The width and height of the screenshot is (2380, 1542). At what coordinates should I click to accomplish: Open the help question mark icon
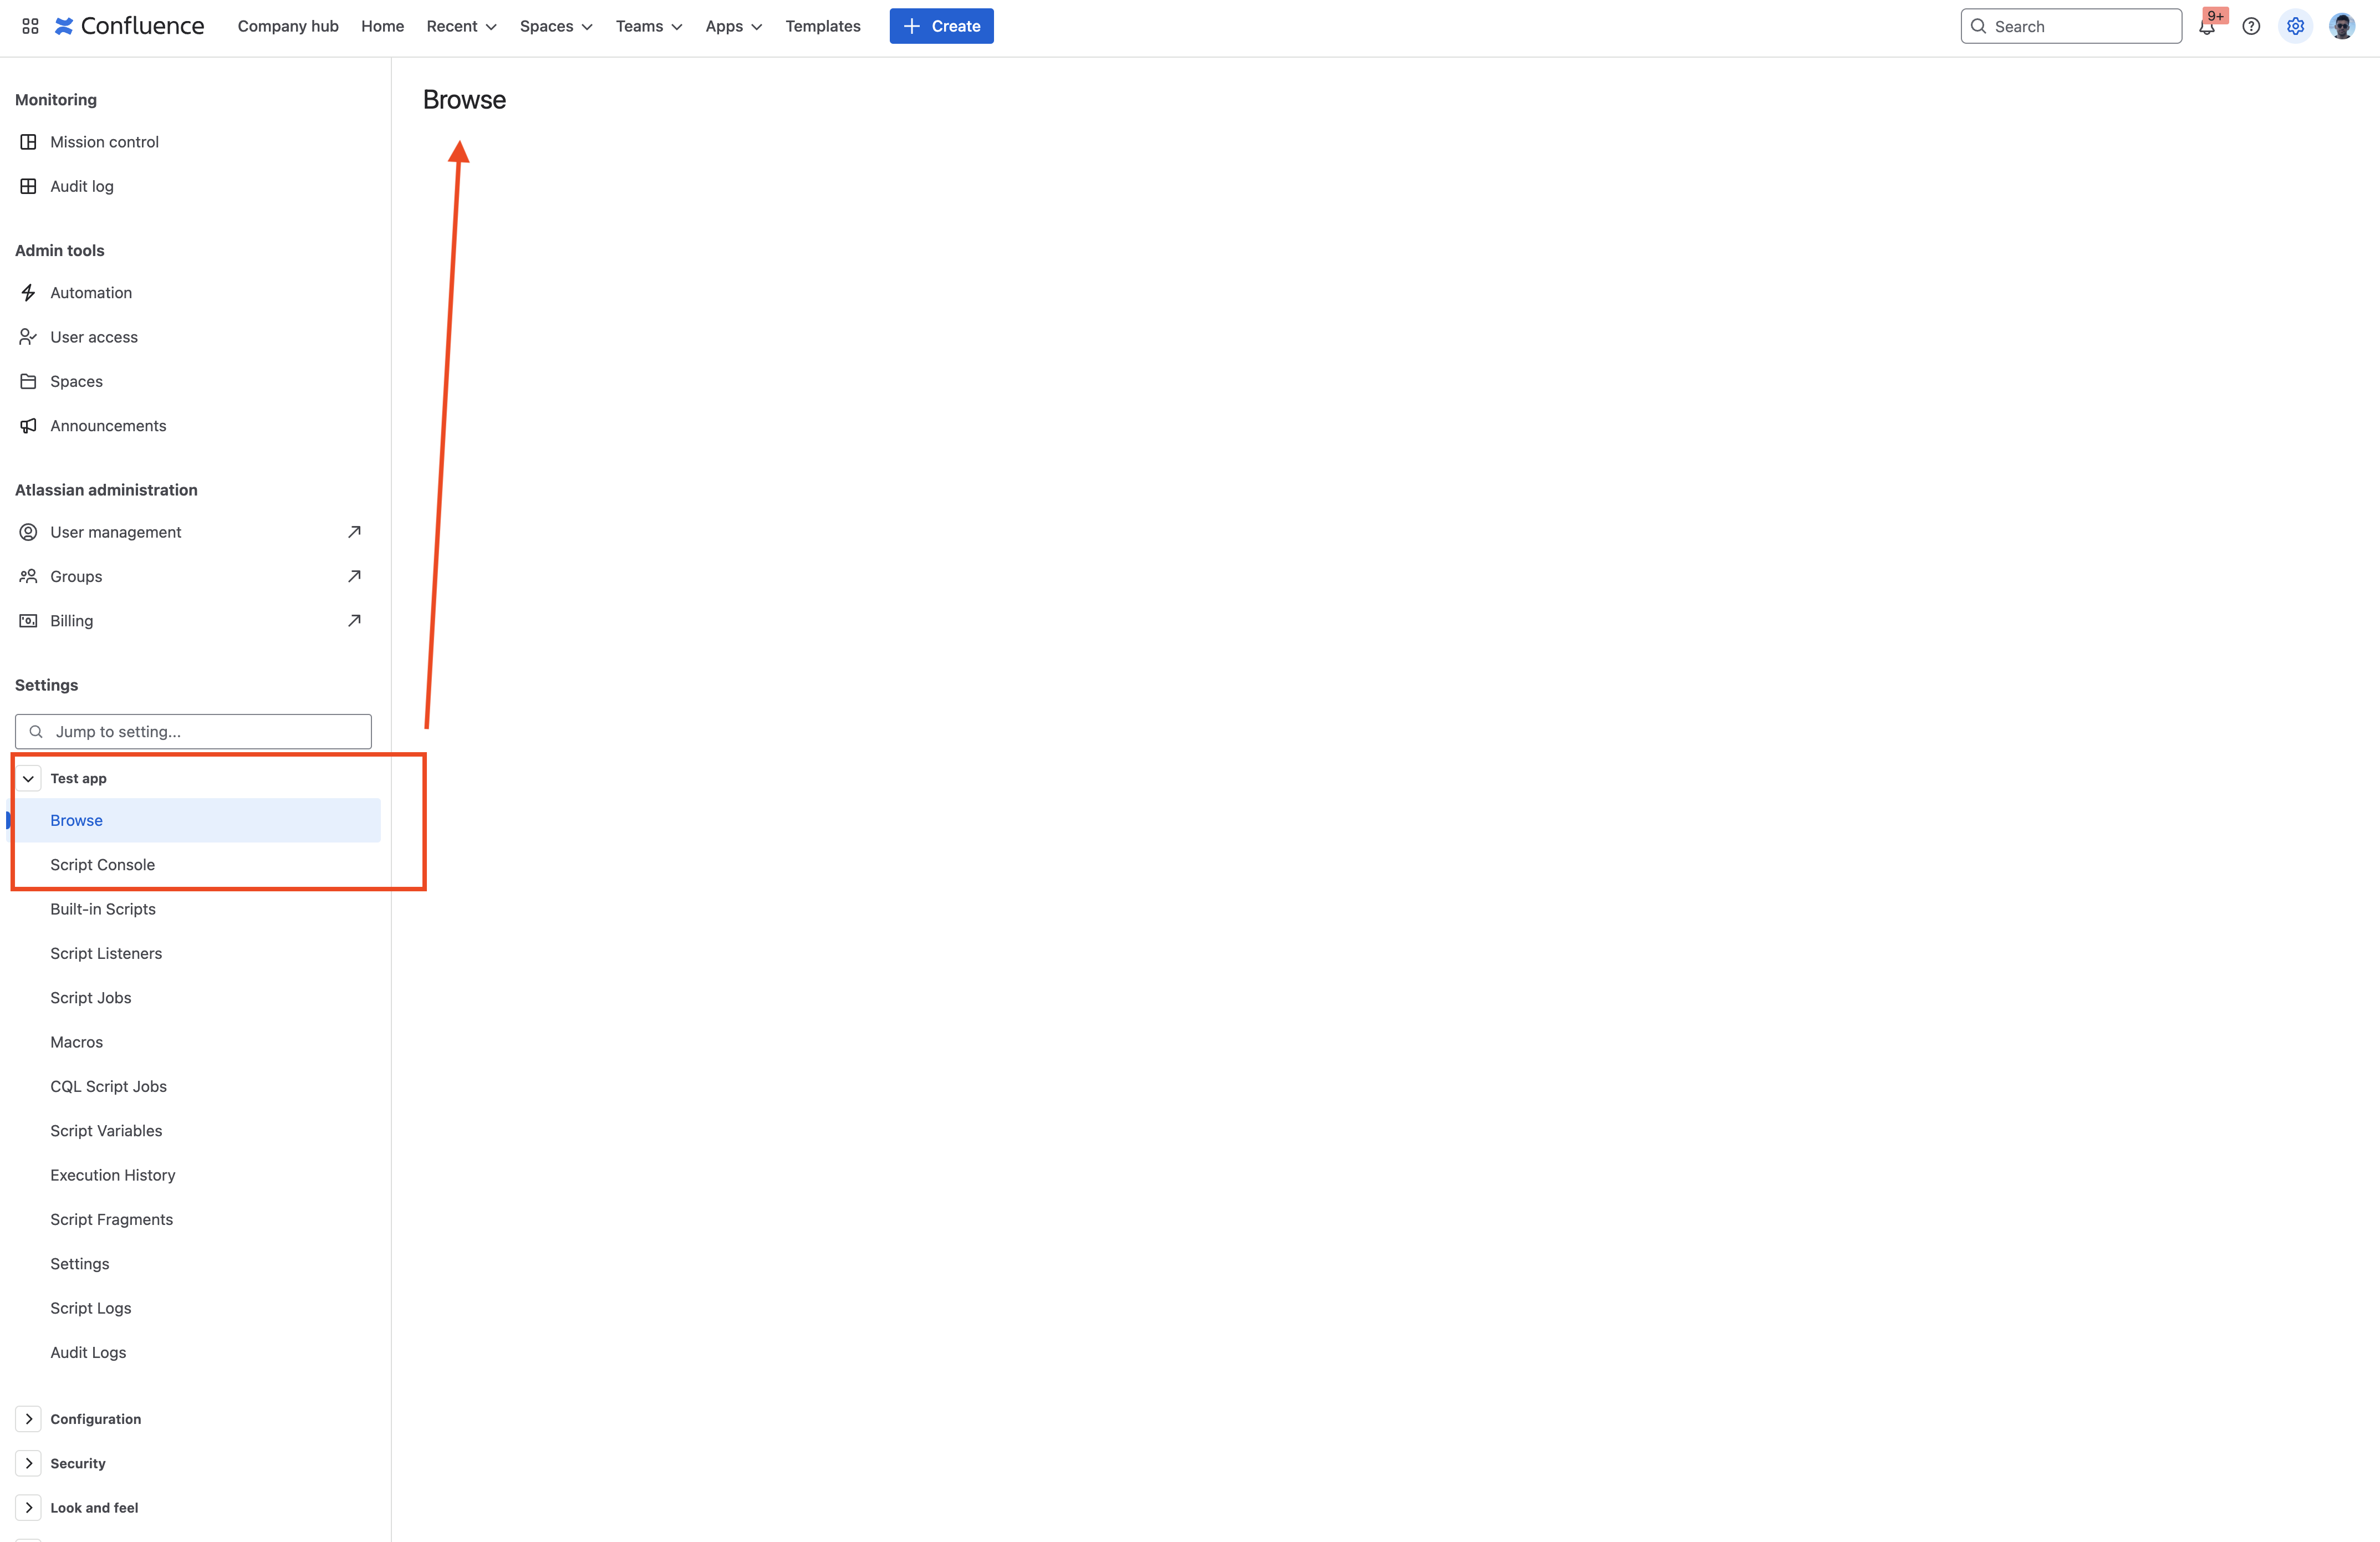(2251, 27)
